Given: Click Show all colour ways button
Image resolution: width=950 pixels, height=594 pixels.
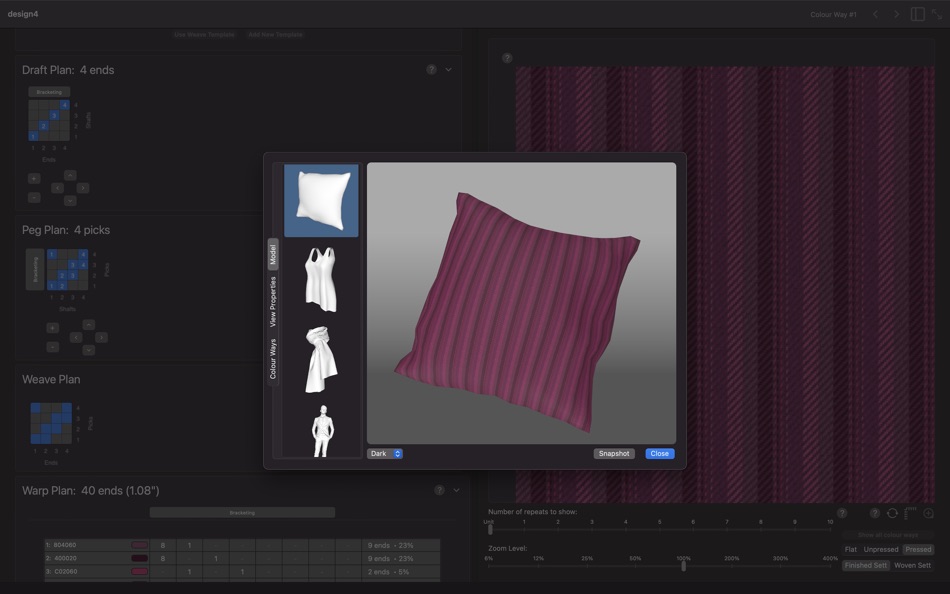Looking at the screenshot, I should click(x=888, y=535).
